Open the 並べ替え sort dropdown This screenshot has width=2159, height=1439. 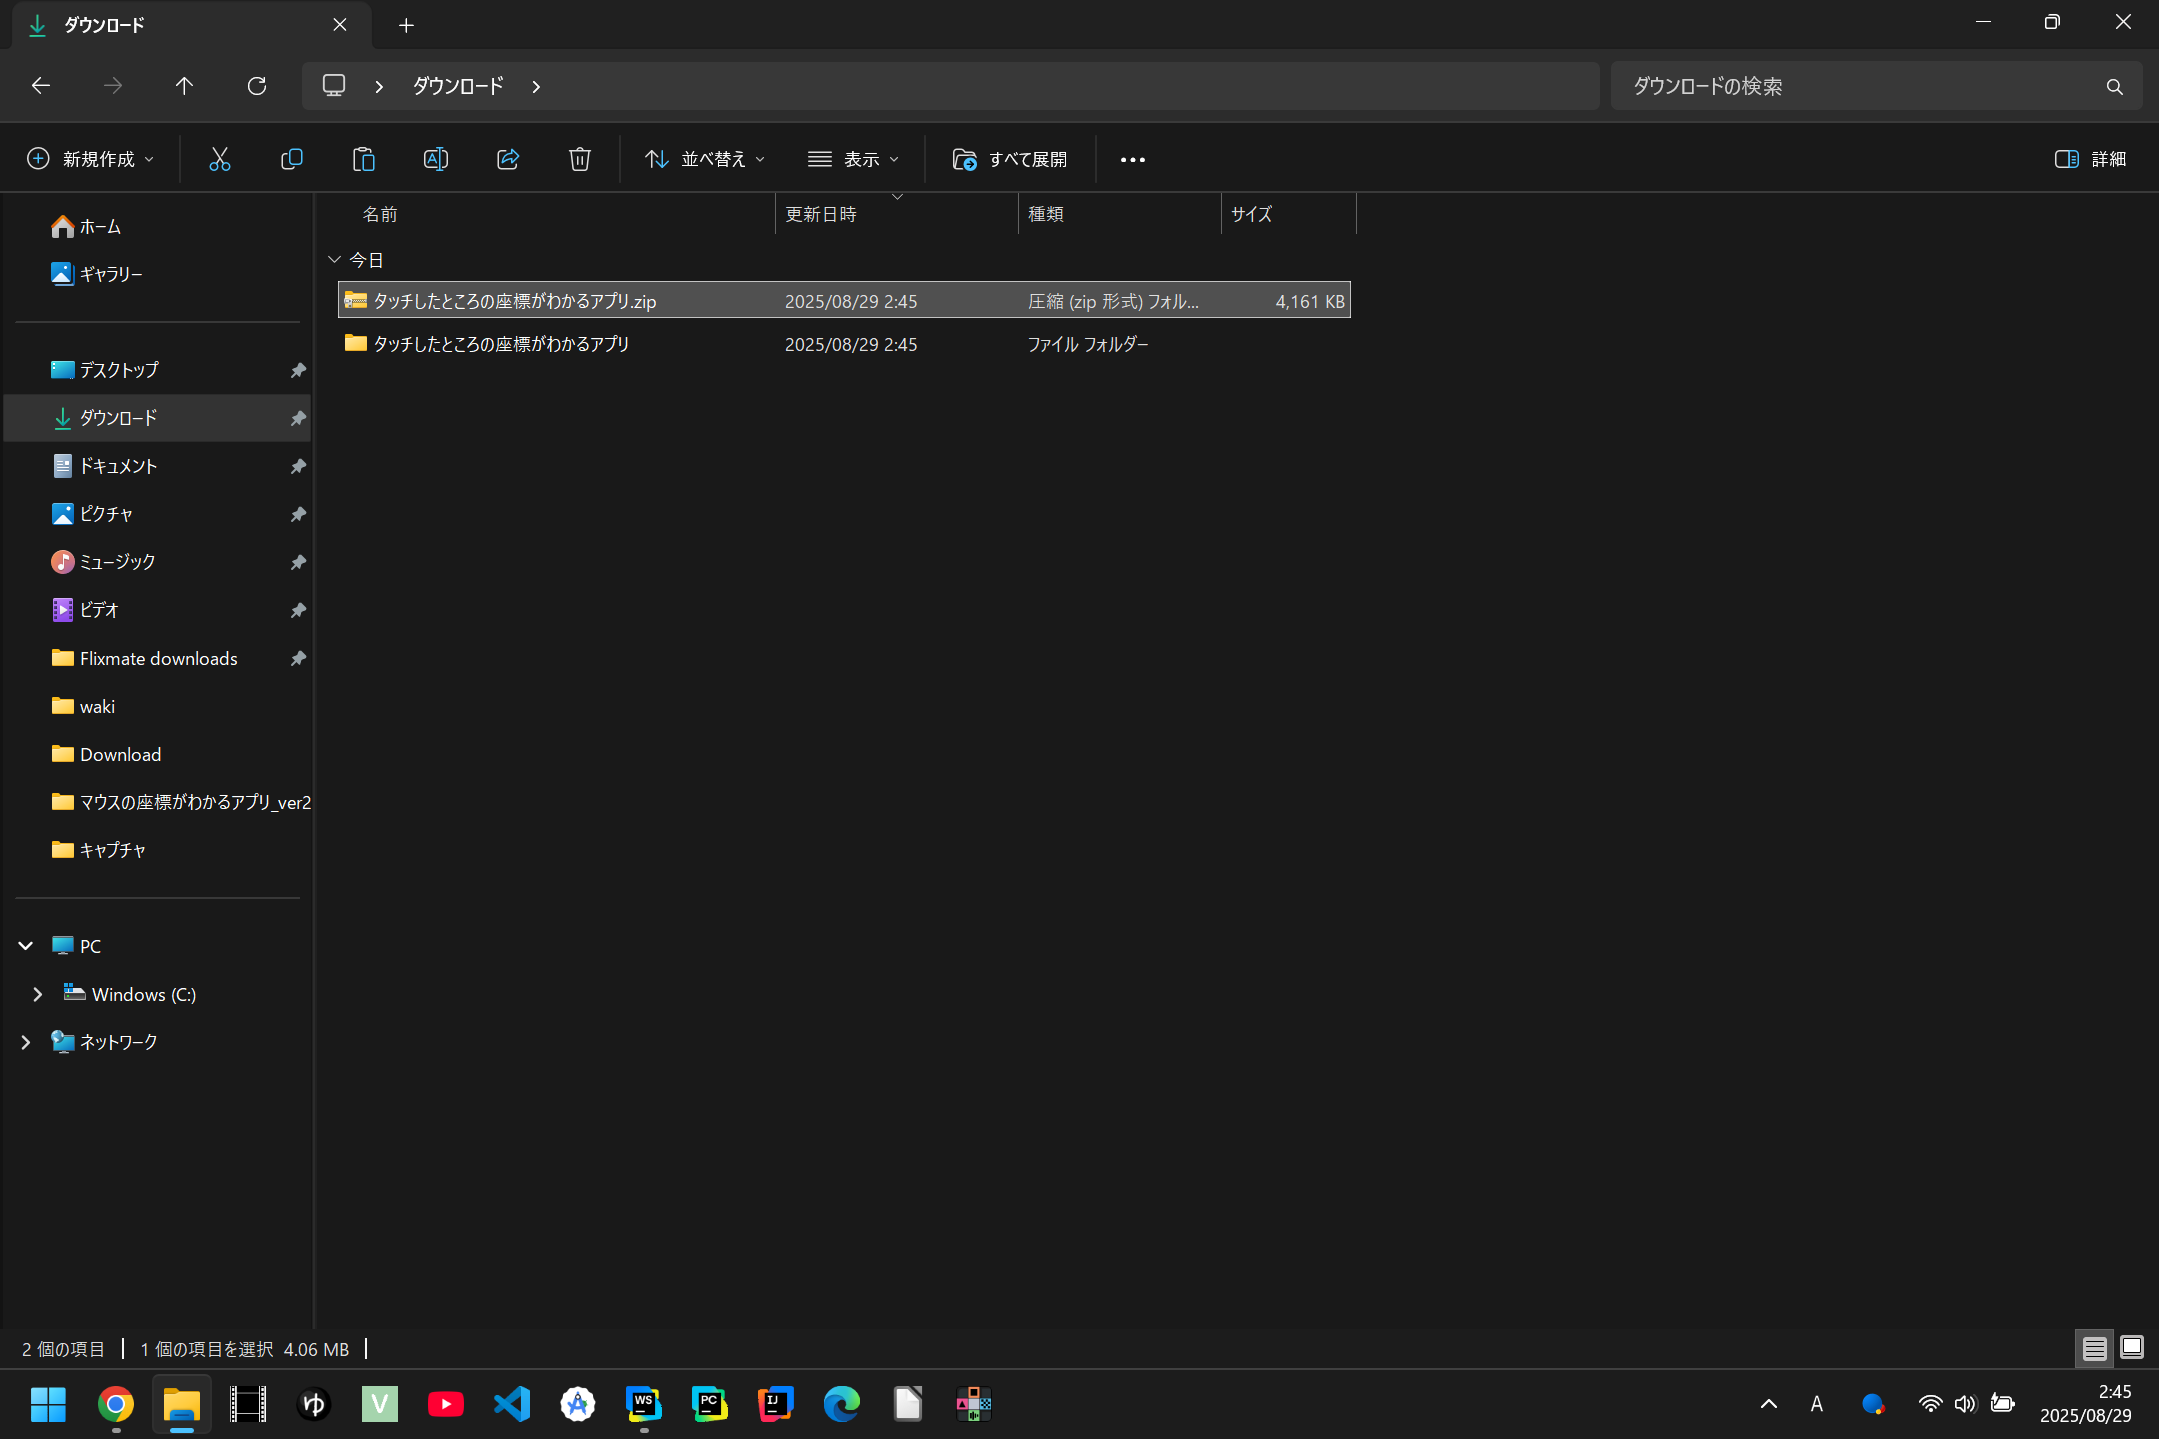click(705, 159)
